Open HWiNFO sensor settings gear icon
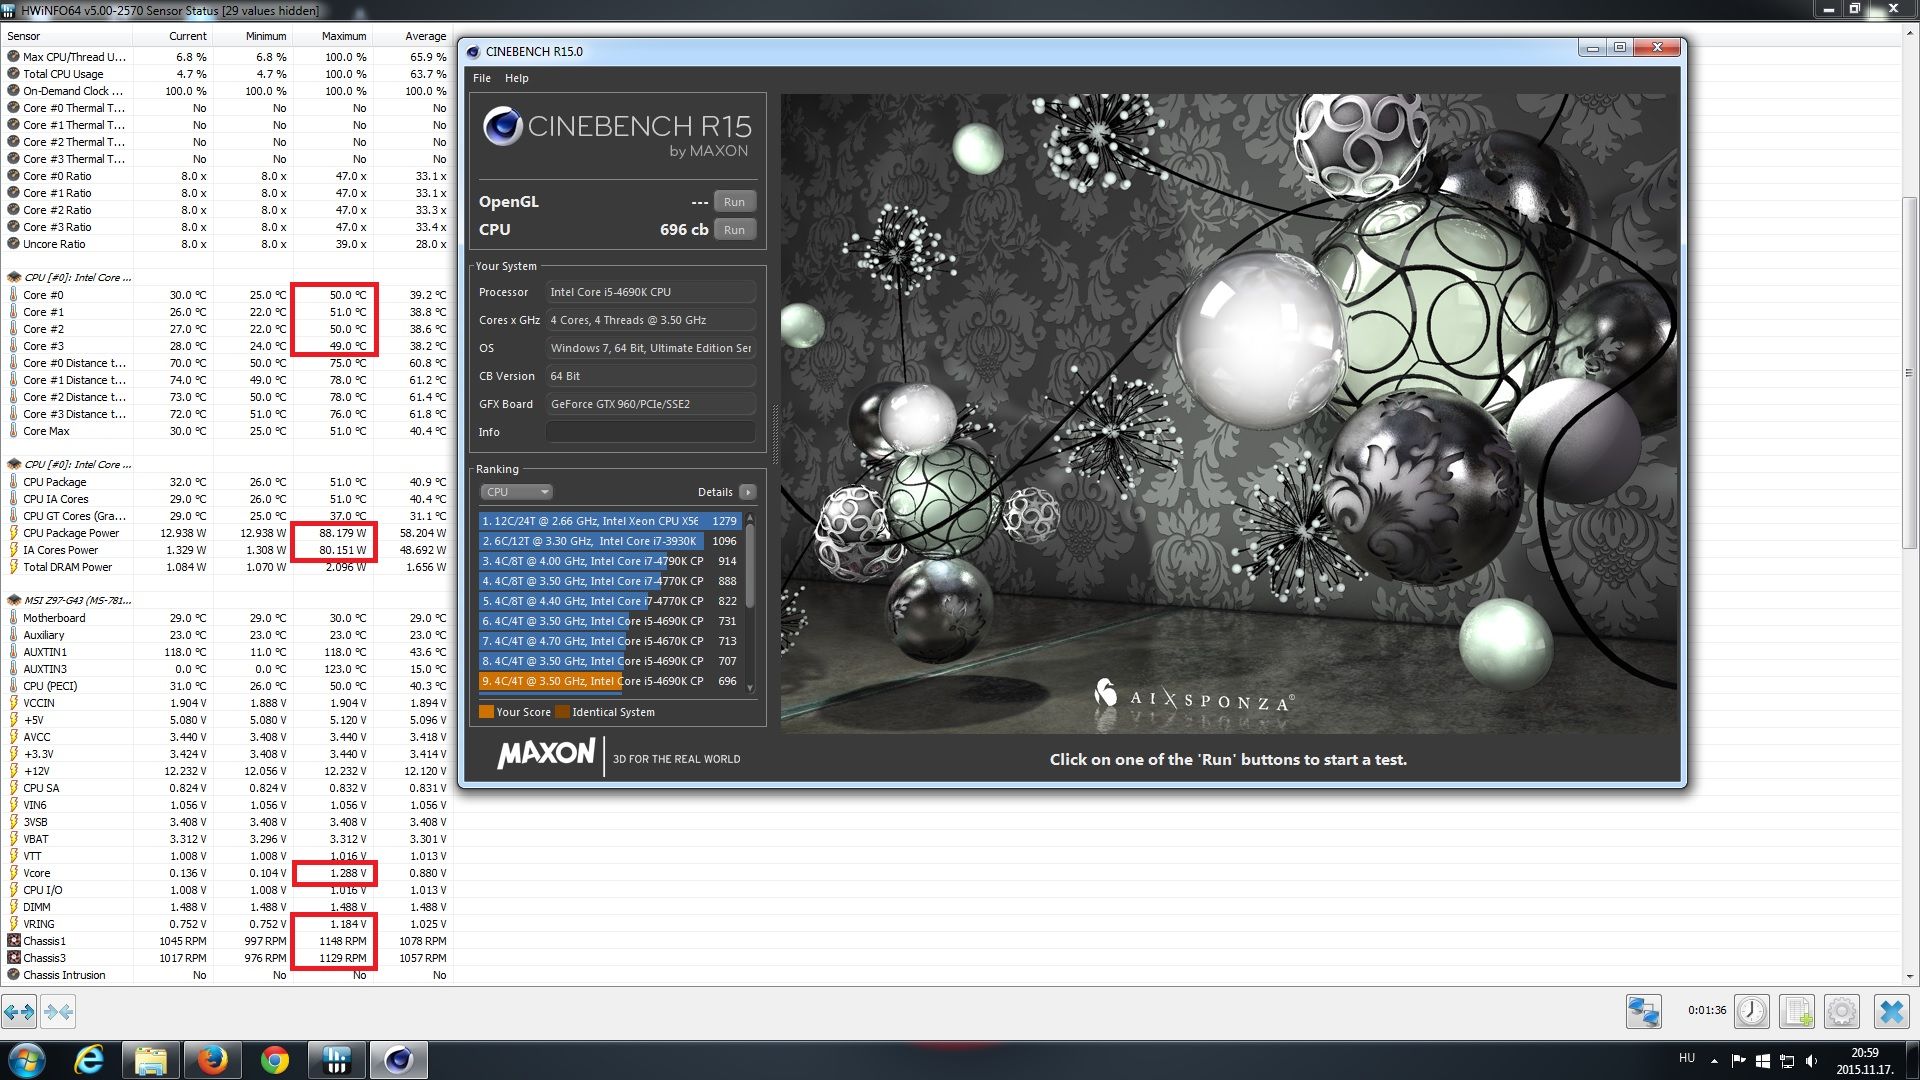1920x1080 pixels. coord(1842,1011)
